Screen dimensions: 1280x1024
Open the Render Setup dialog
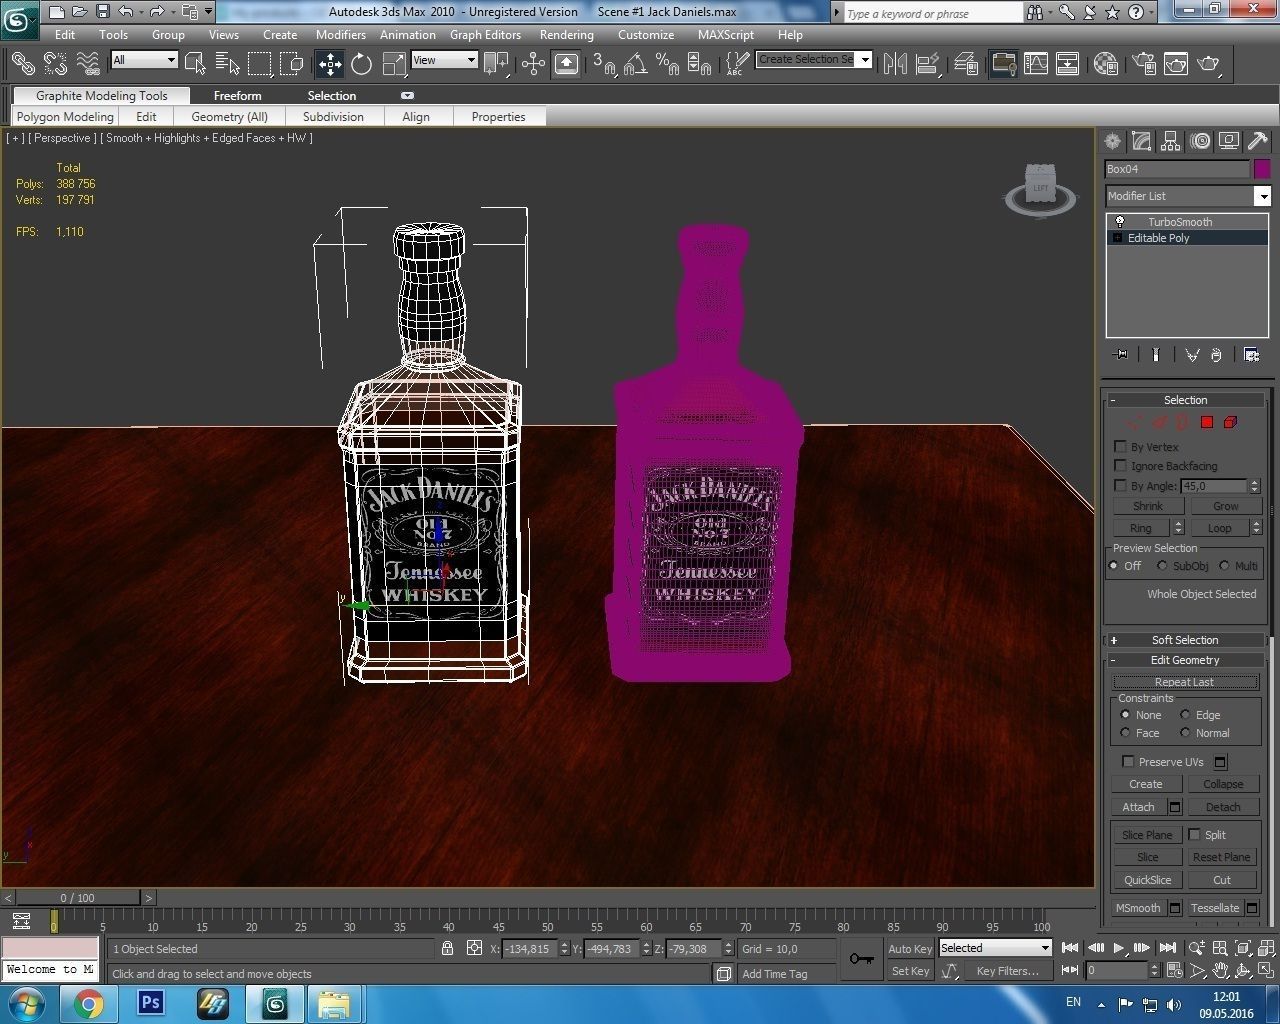1144,64
